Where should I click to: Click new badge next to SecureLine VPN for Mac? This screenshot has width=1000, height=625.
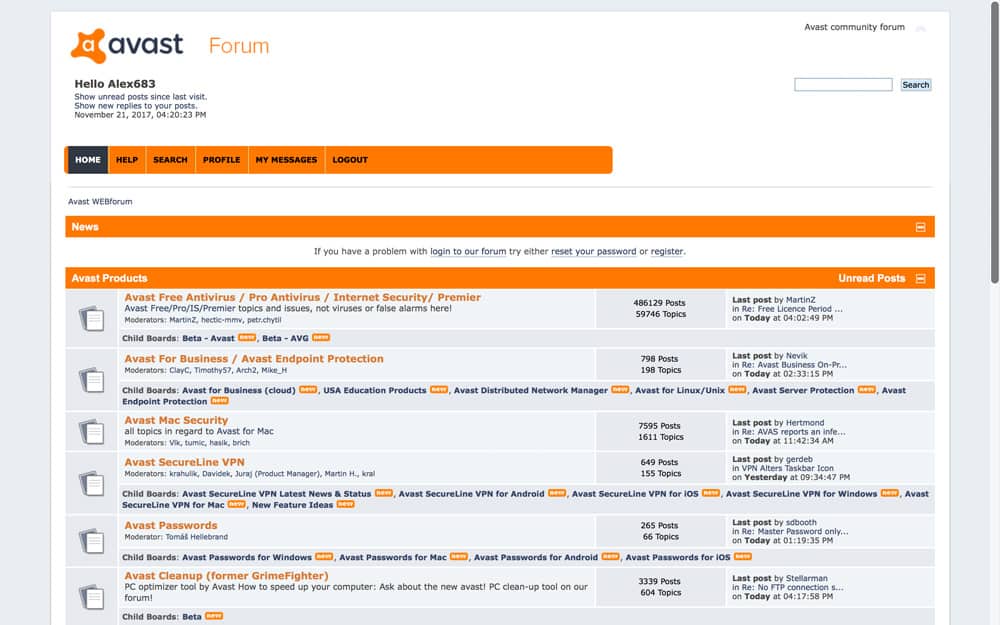[237, 504]
